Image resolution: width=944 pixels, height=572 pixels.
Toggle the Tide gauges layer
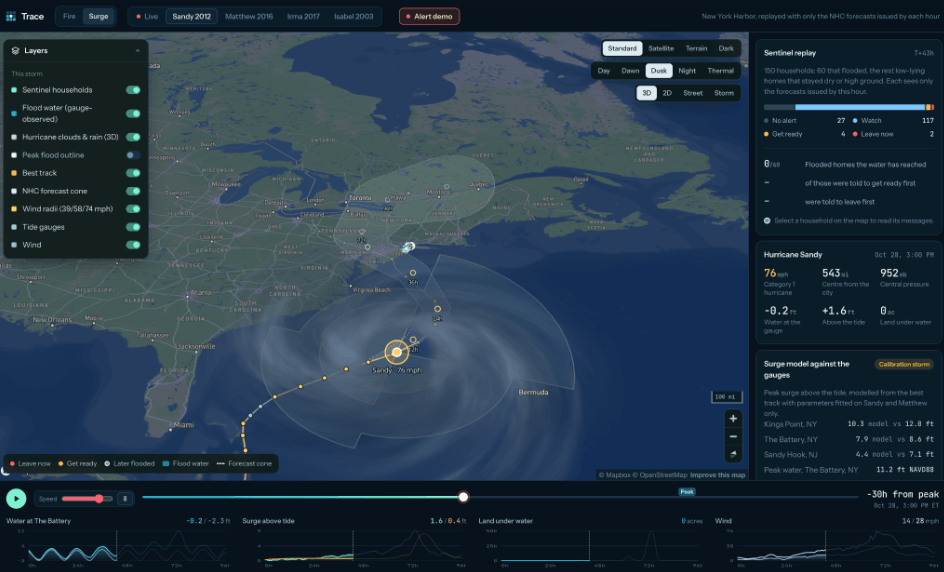(x=133, y=227)
